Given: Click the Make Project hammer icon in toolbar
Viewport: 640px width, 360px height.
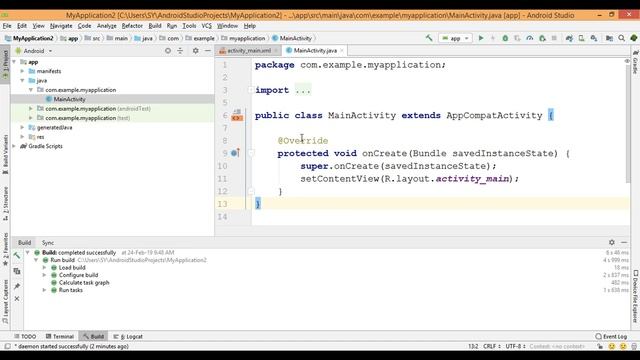Looking at the screenshot, I should click(x=429, y=38).
